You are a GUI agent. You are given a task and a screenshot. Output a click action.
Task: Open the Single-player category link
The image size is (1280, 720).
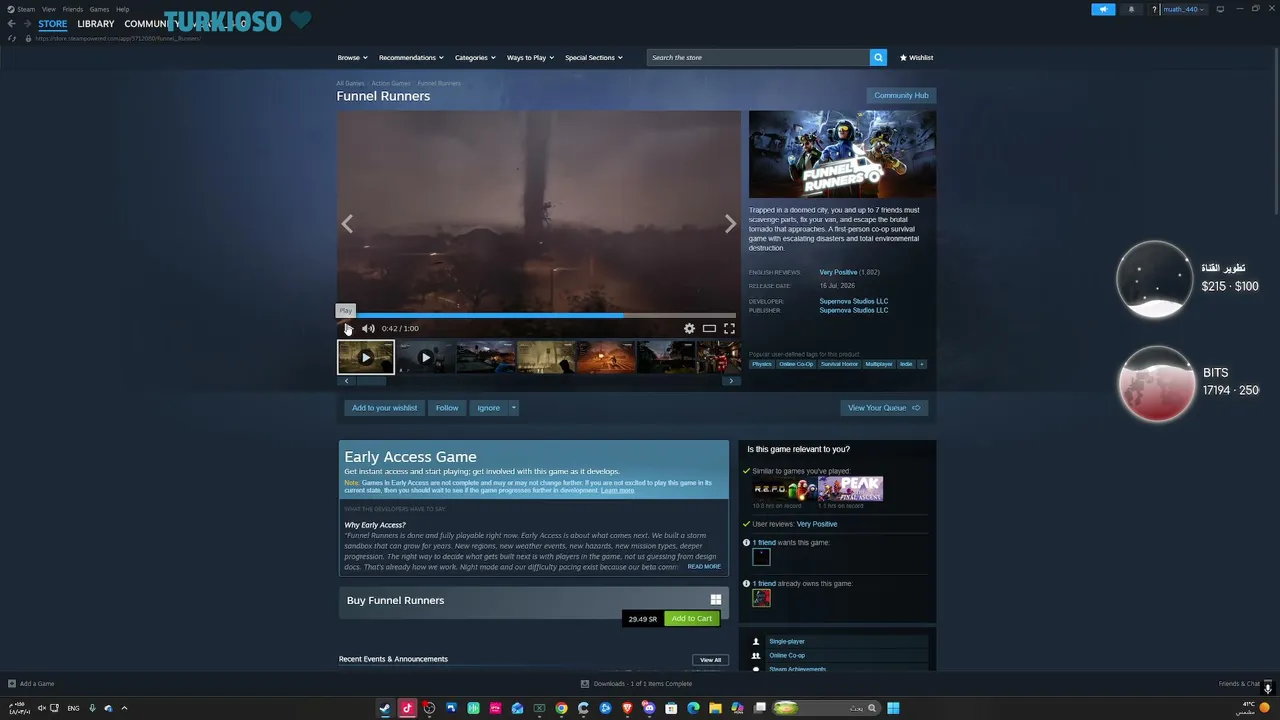[787, 642]
